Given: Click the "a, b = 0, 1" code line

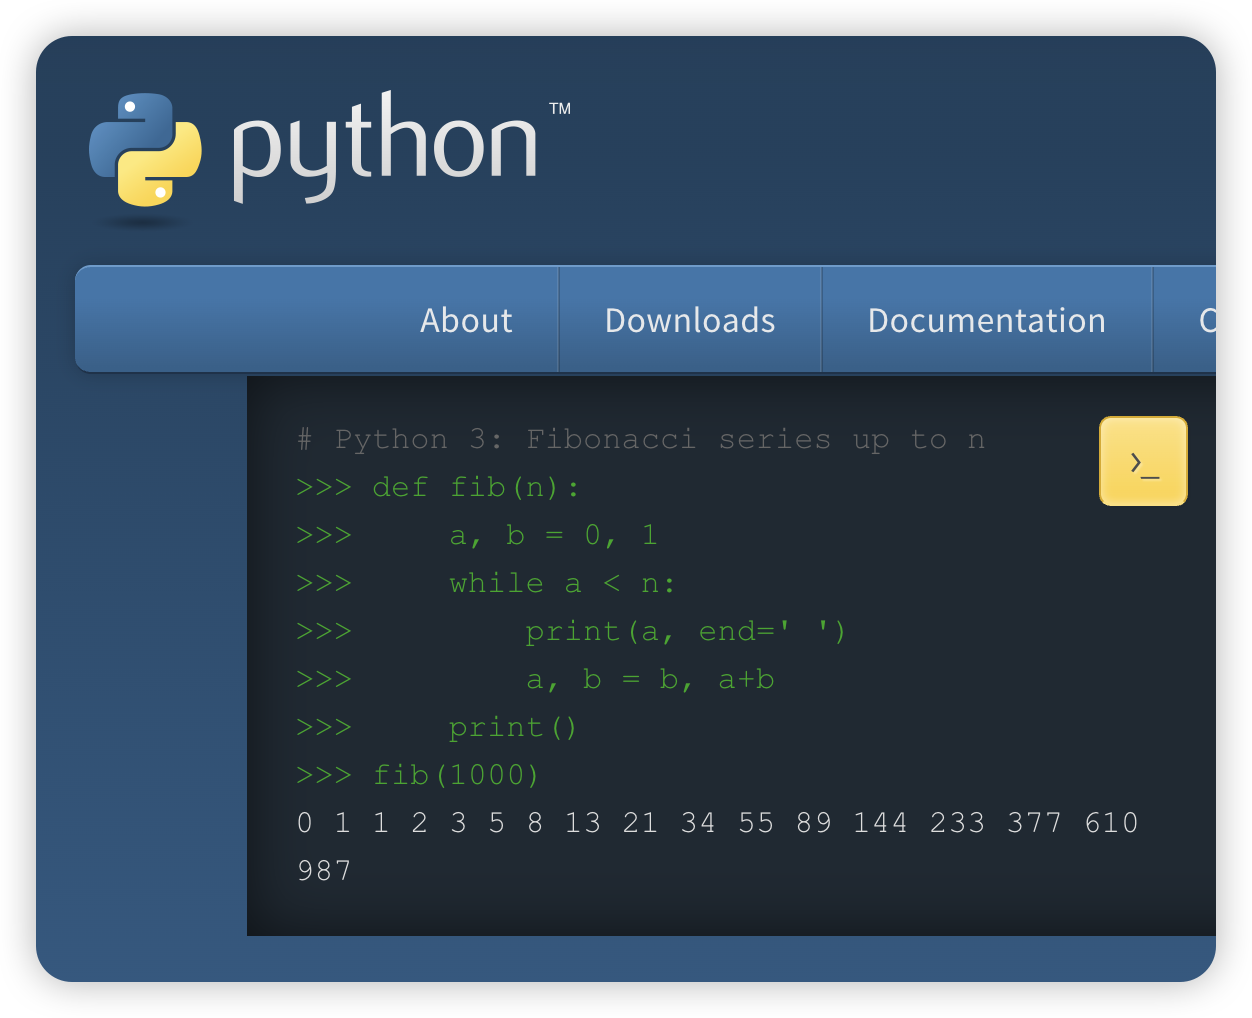Looking at the screenshot, I should click(x=553, y=535).
